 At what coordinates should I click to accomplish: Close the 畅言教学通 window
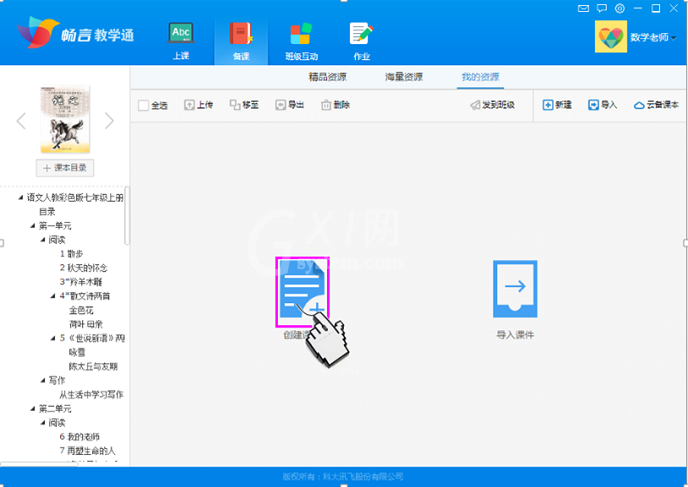pyautogui.click(x=674, y=8)
